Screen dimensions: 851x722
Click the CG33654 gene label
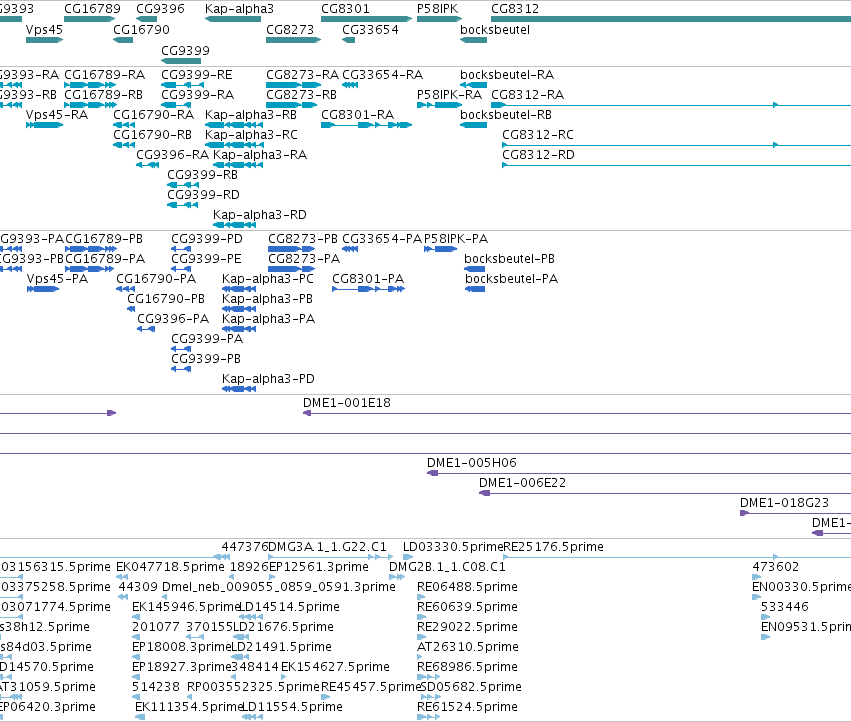point(370,29)
